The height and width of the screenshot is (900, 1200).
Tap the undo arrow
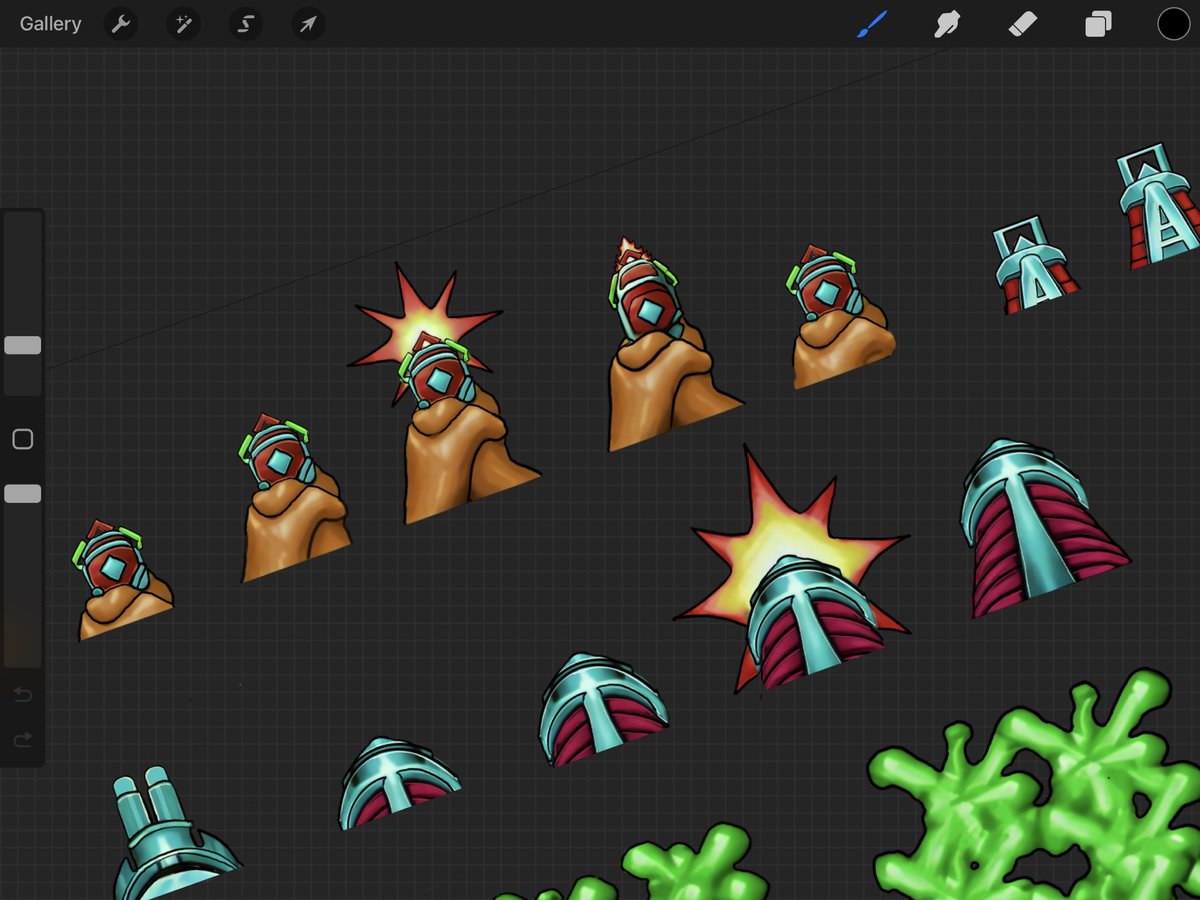23,695
